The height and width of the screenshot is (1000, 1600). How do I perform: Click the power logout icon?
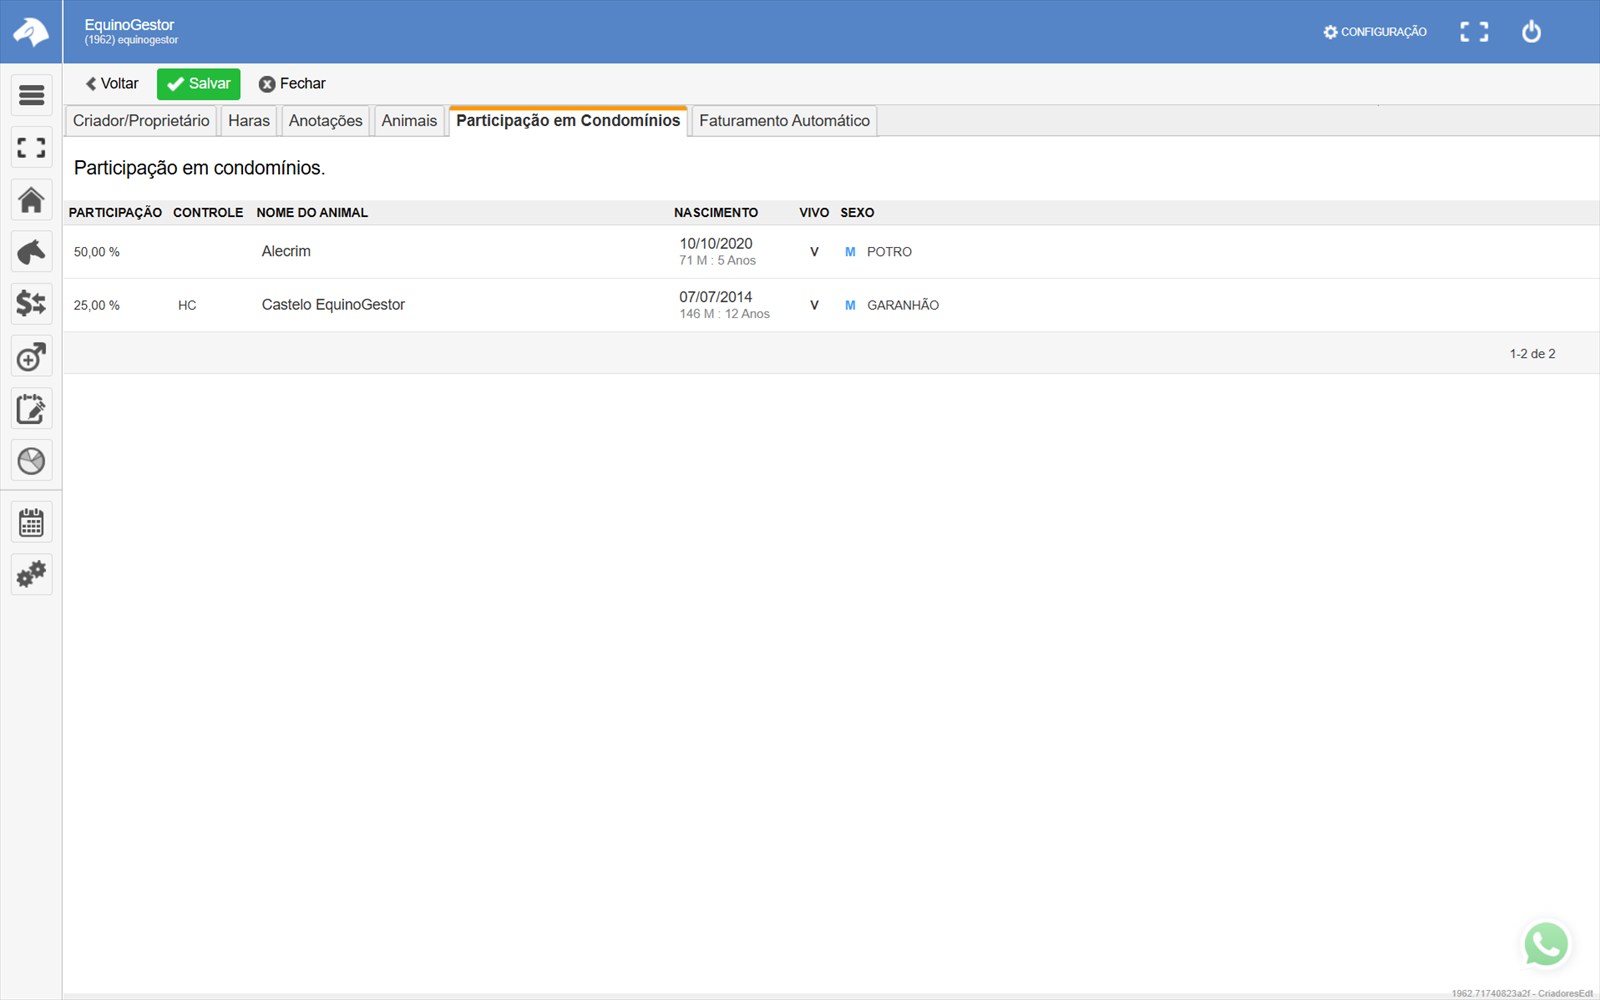(1531, 32)
